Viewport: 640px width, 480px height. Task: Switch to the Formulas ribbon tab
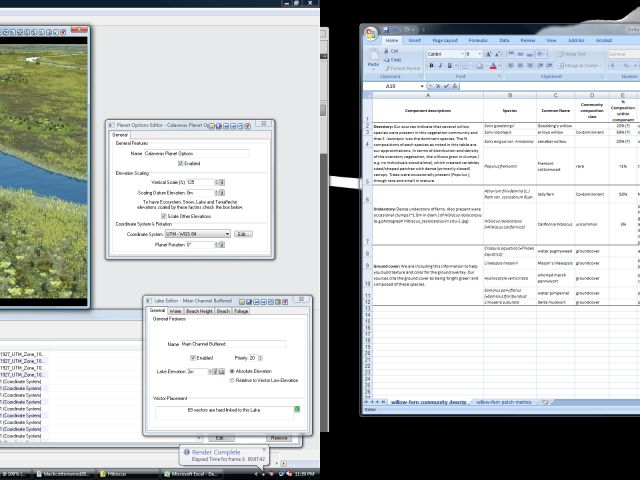(478, 40)
